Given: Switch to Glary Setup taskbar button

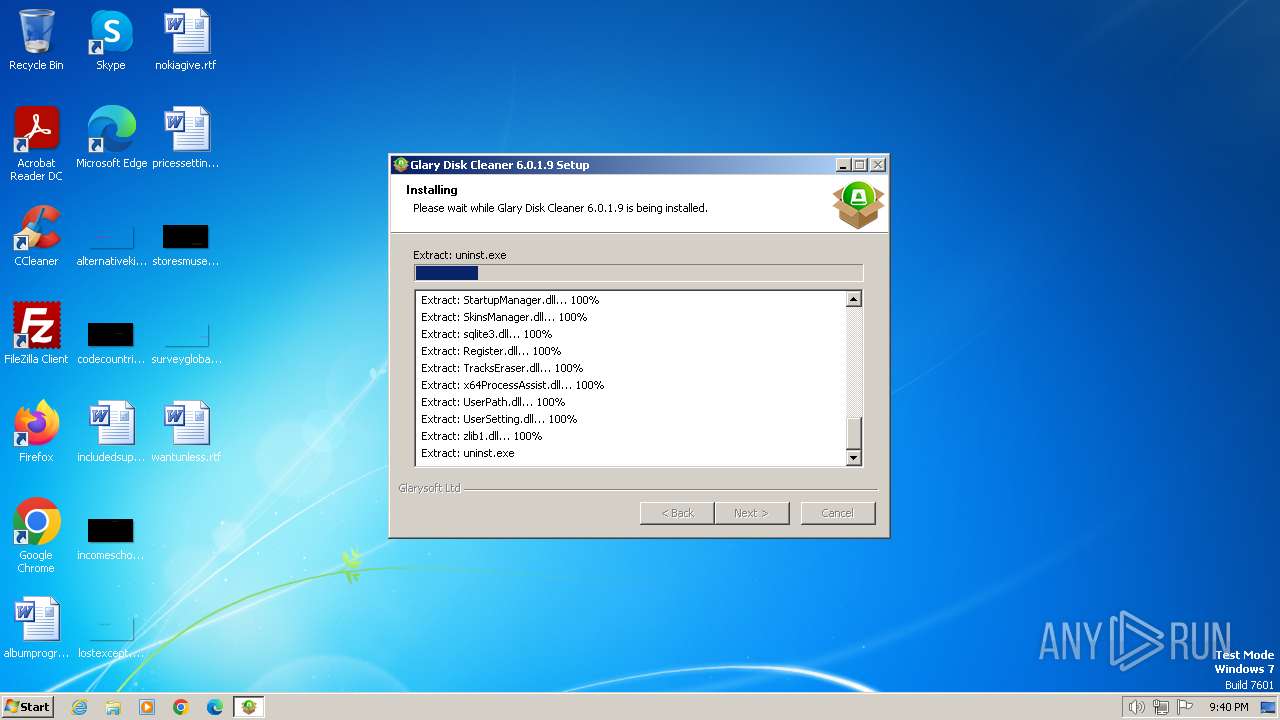Looking at the screenshot, I should (x=249, y=707).
